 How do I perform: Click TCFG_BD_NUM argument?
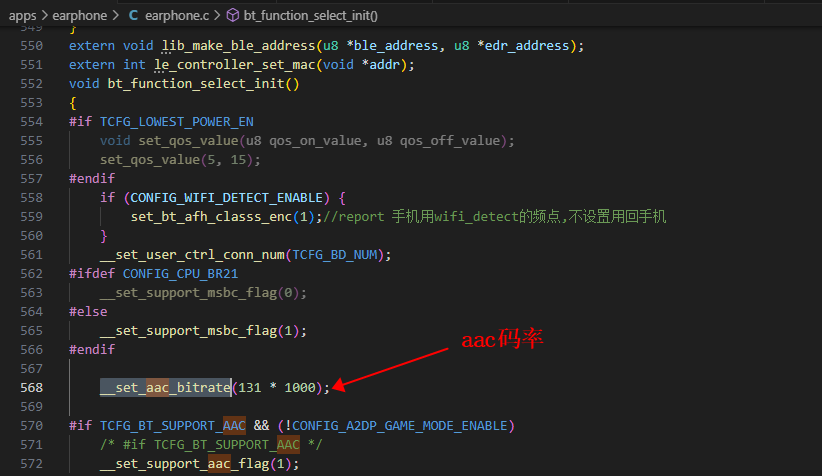pyautogui.click(x=334, y=255)
